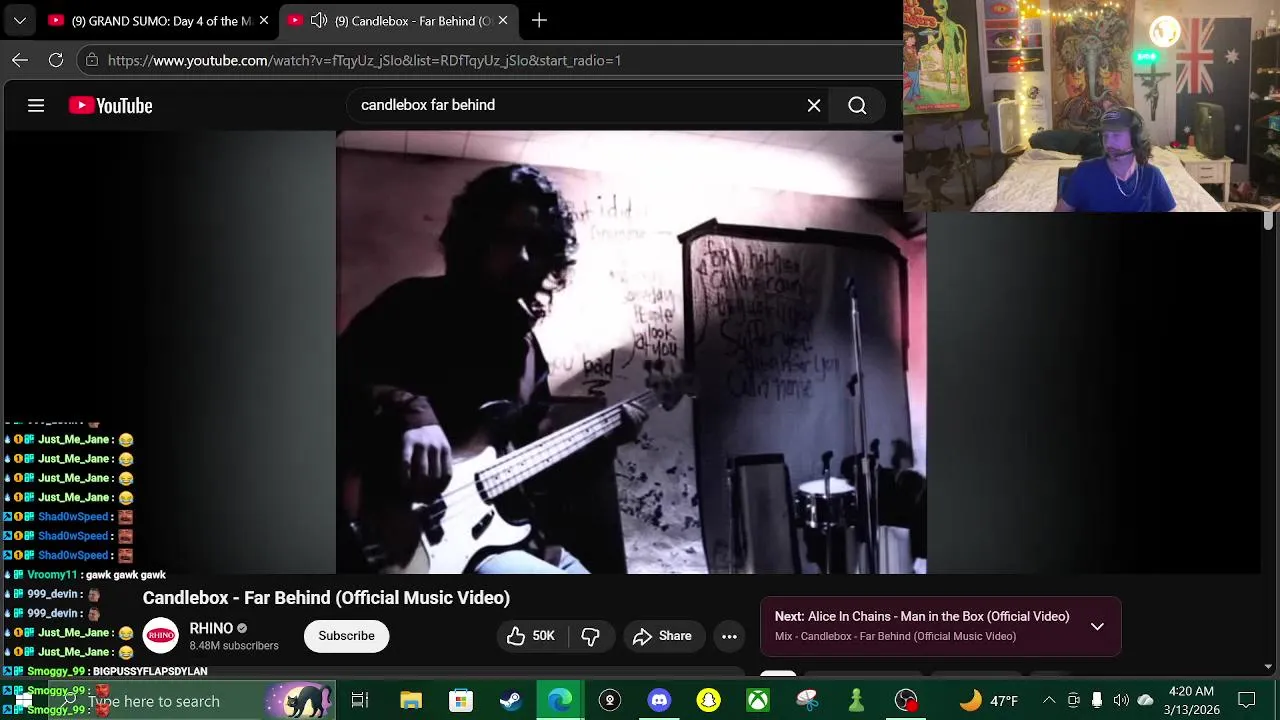Click Smoggy_99 BIGPUSSYFLAPSDYLAN chat message
Image resolution: width=1280 pixels, height=720 pixels.
coord(107,672)
